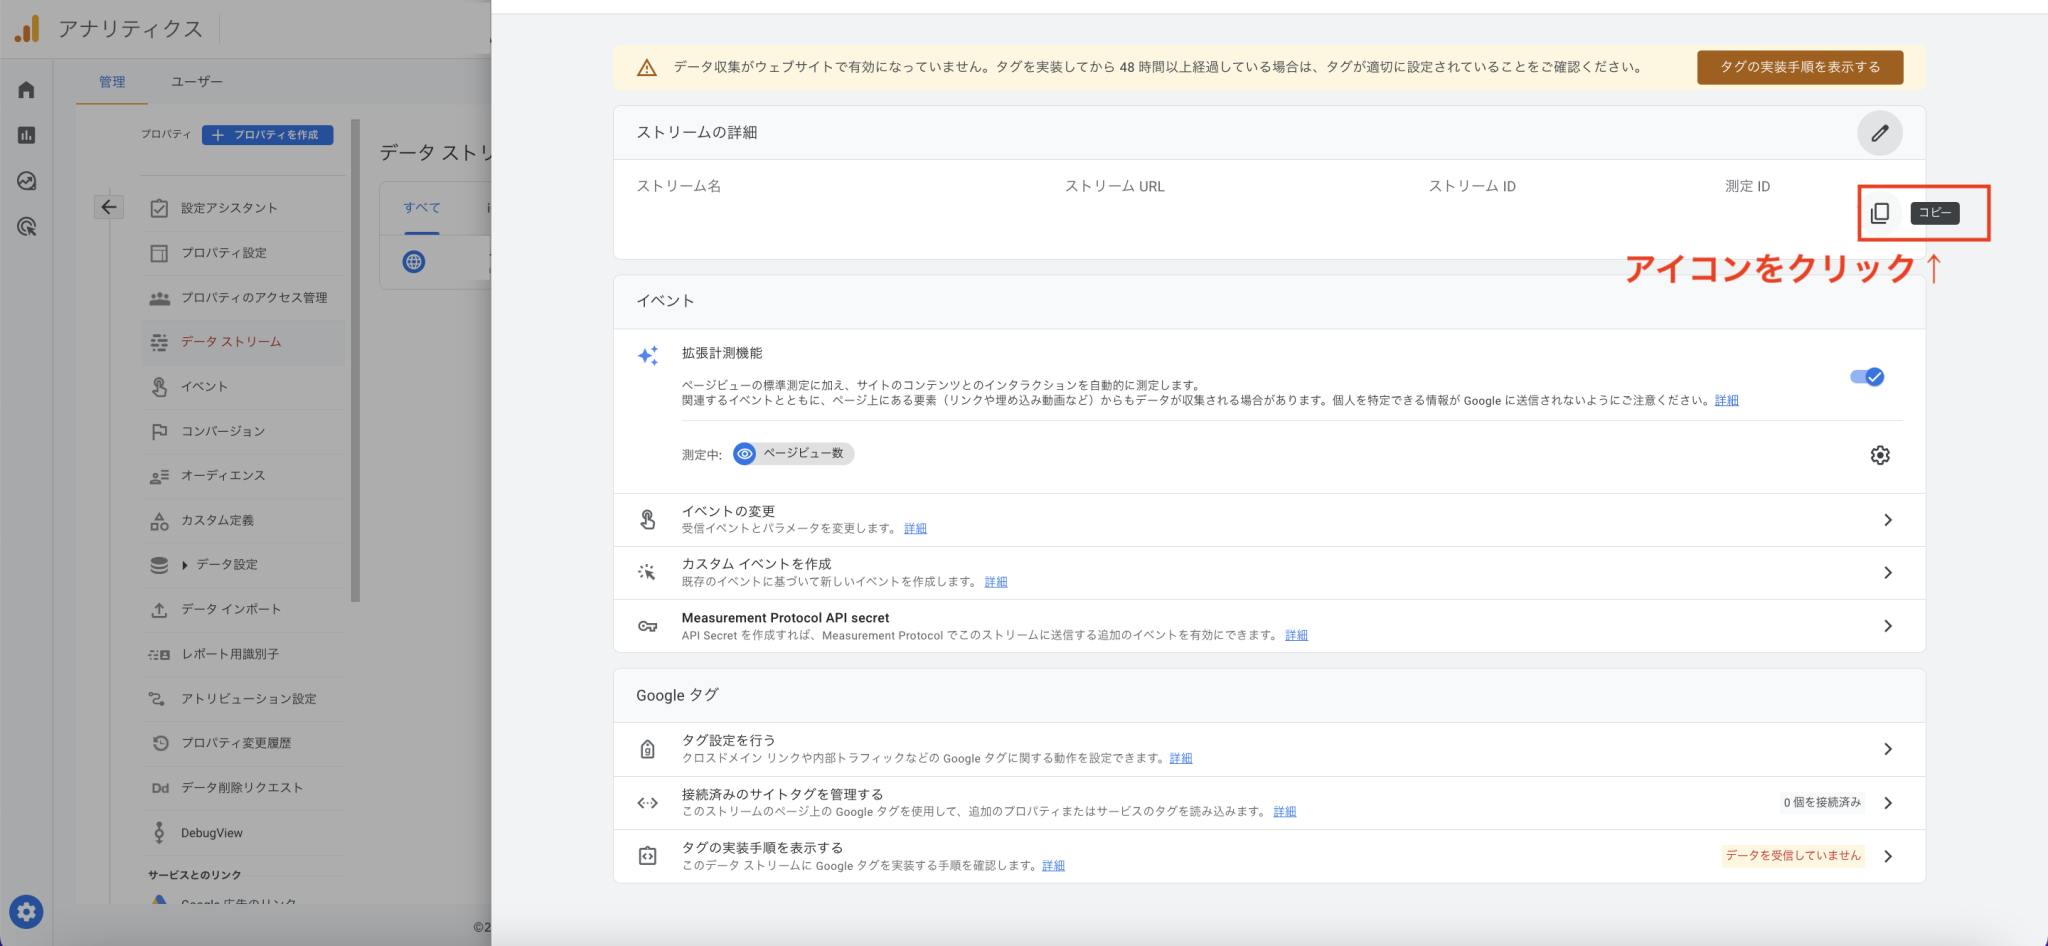Open the 詳細 link under 拡張計測機能
Image resolution: width=2048 pixels, height=946 pixels.
coord(1726,400)
